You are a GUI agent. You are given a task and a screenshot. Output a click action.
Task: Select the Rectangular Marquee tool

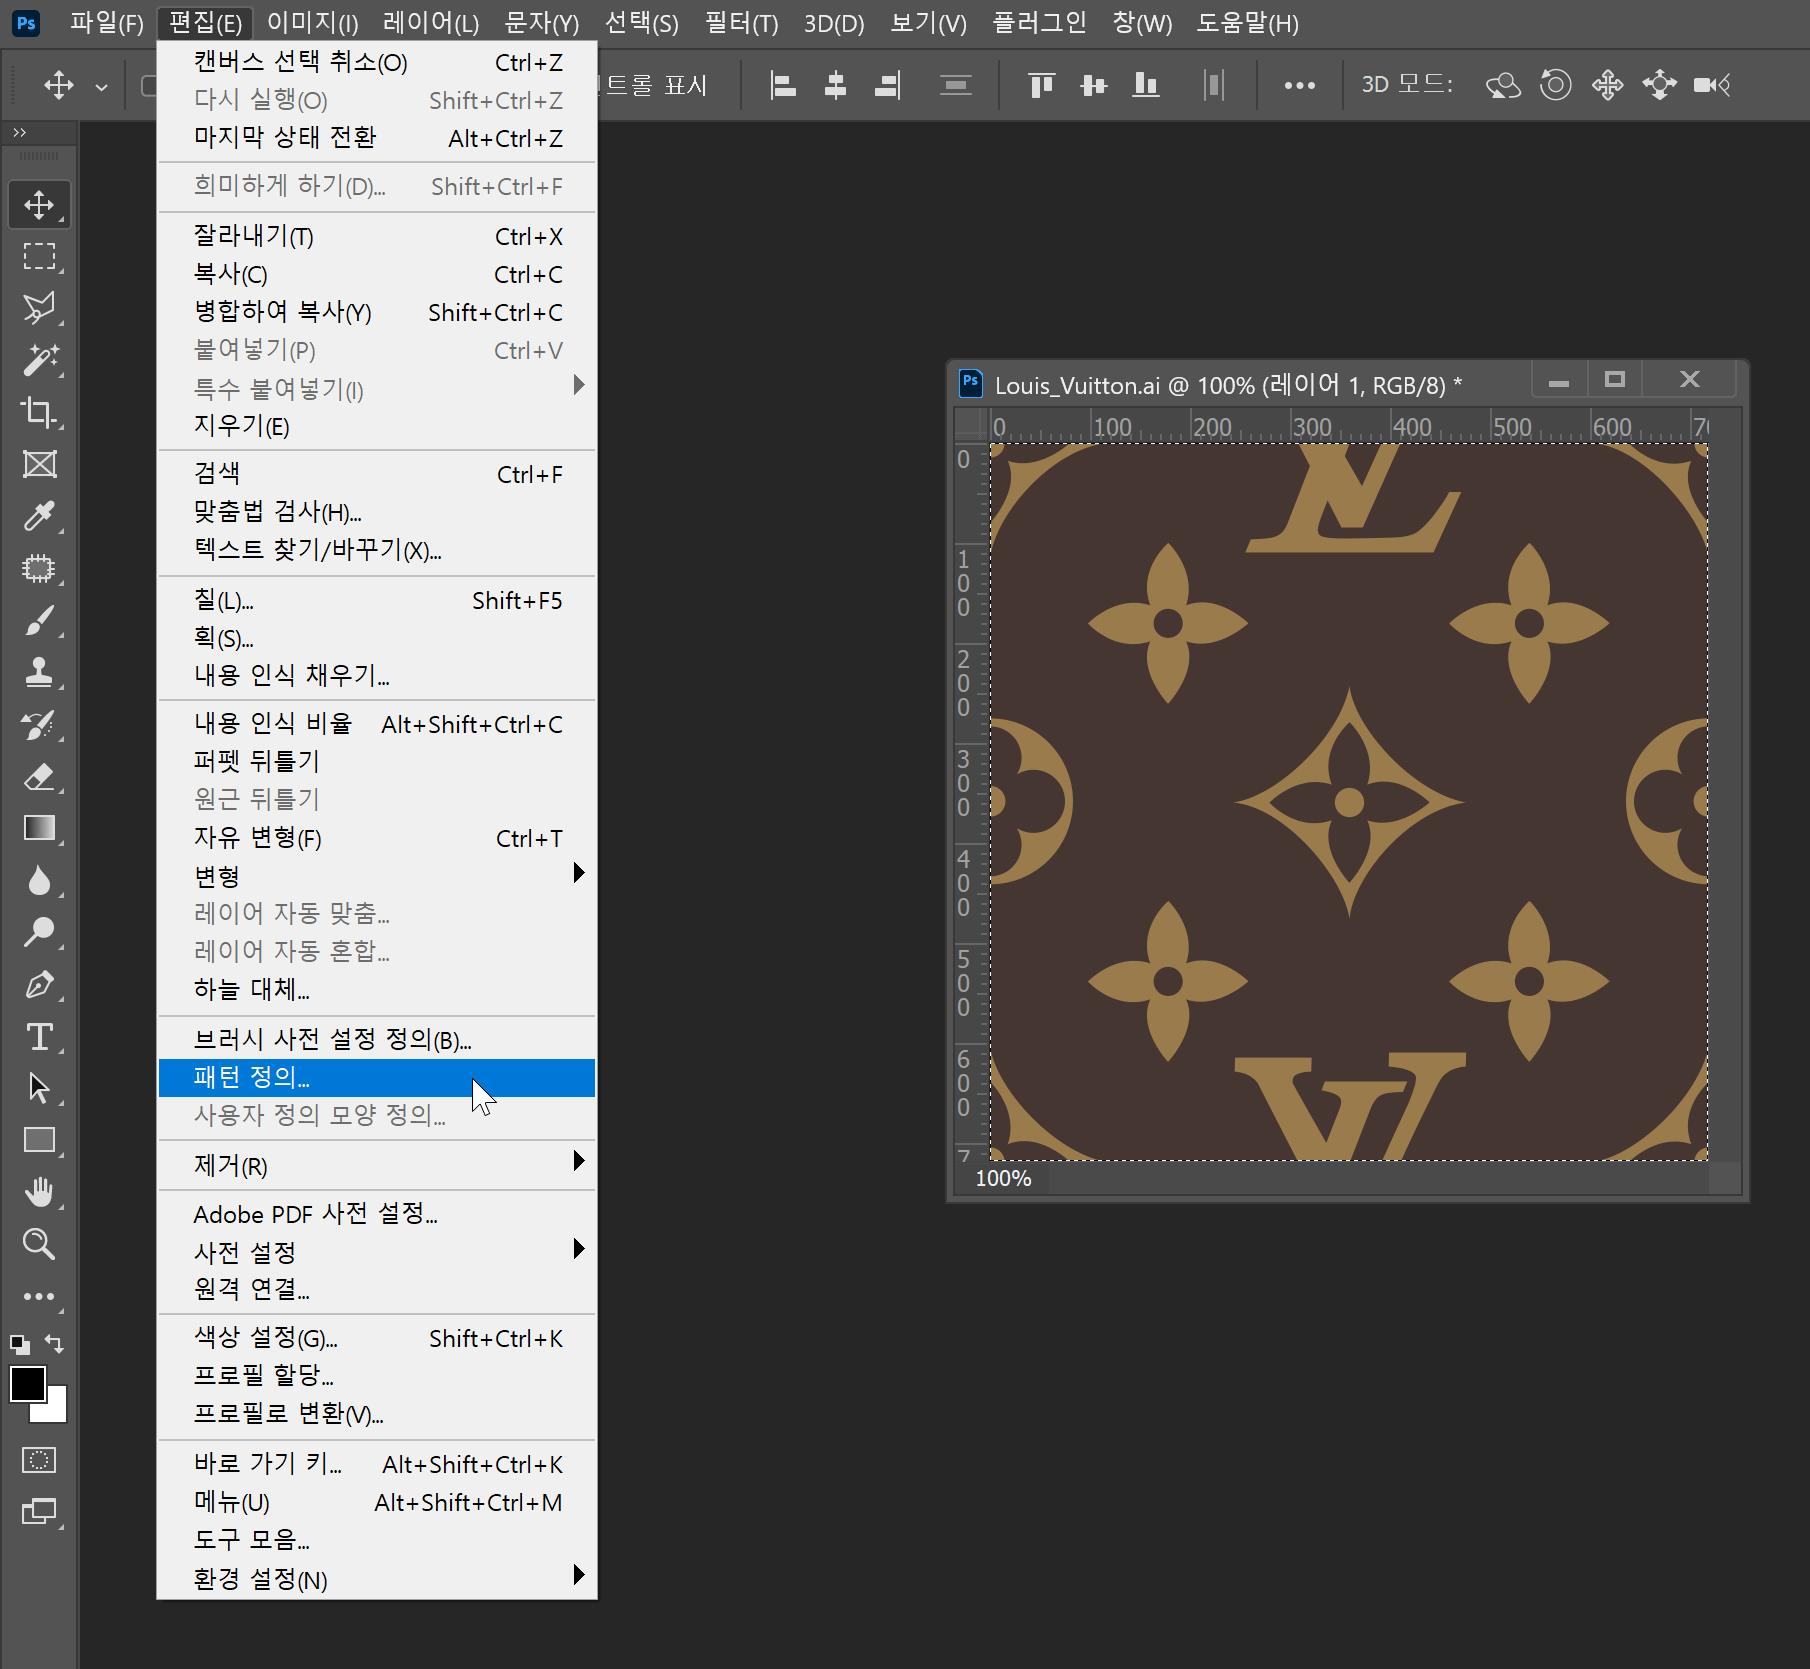click(x=39, y=257)
